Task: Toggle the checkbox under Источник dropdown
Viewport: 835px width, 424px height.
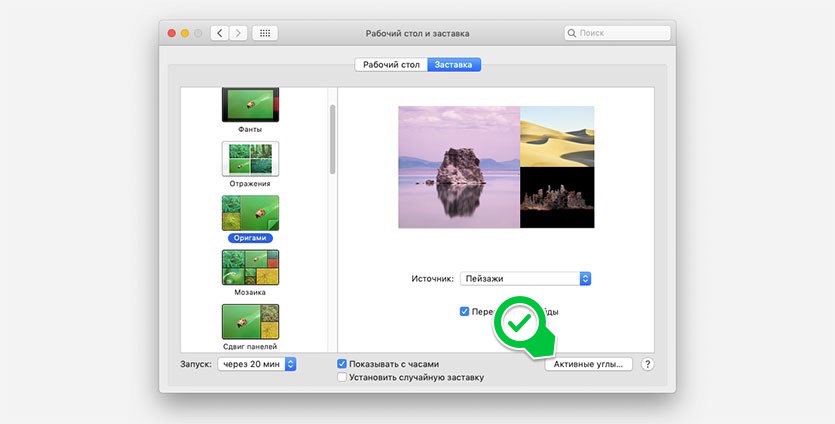Action: tap(465, 311)
